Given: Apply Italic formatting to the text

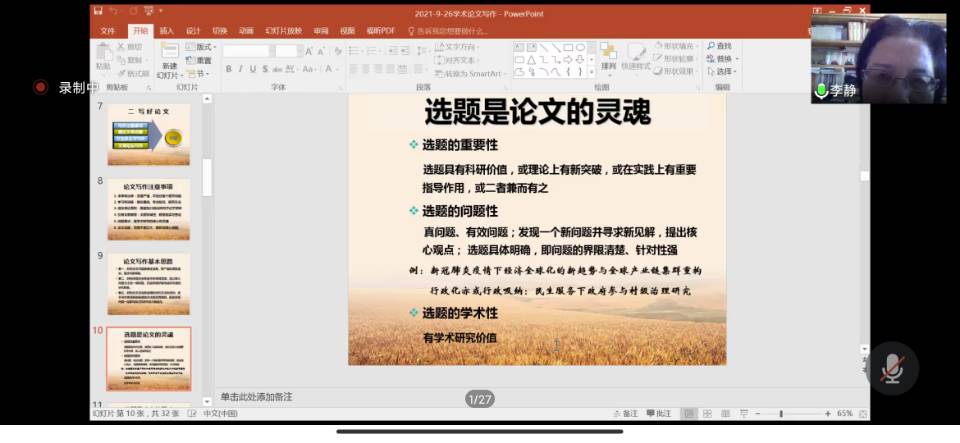Looking at the screenshot, I should (x=240, y=69).
